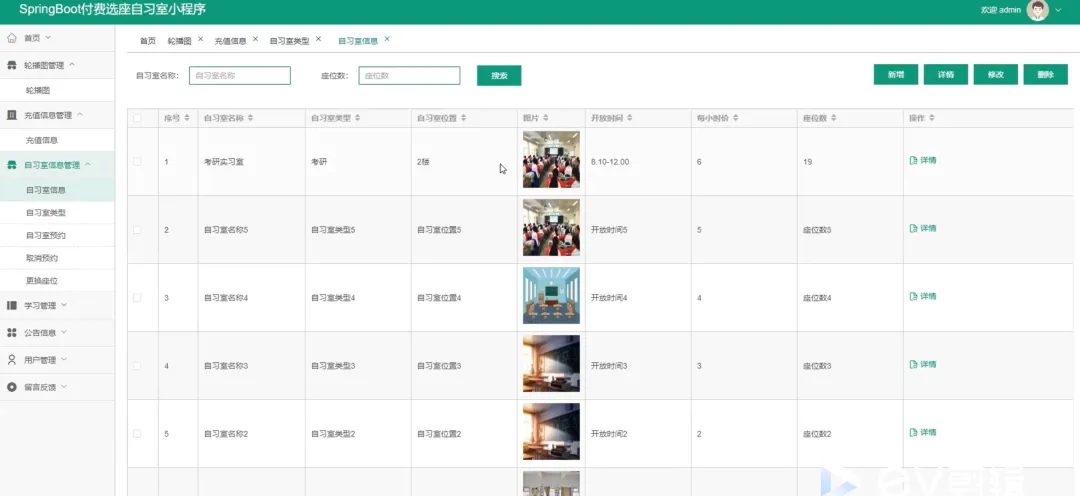This screenshot has height=496, width=1080.
Task: Click the home icon in sidebar
Action: coord(12,38)
